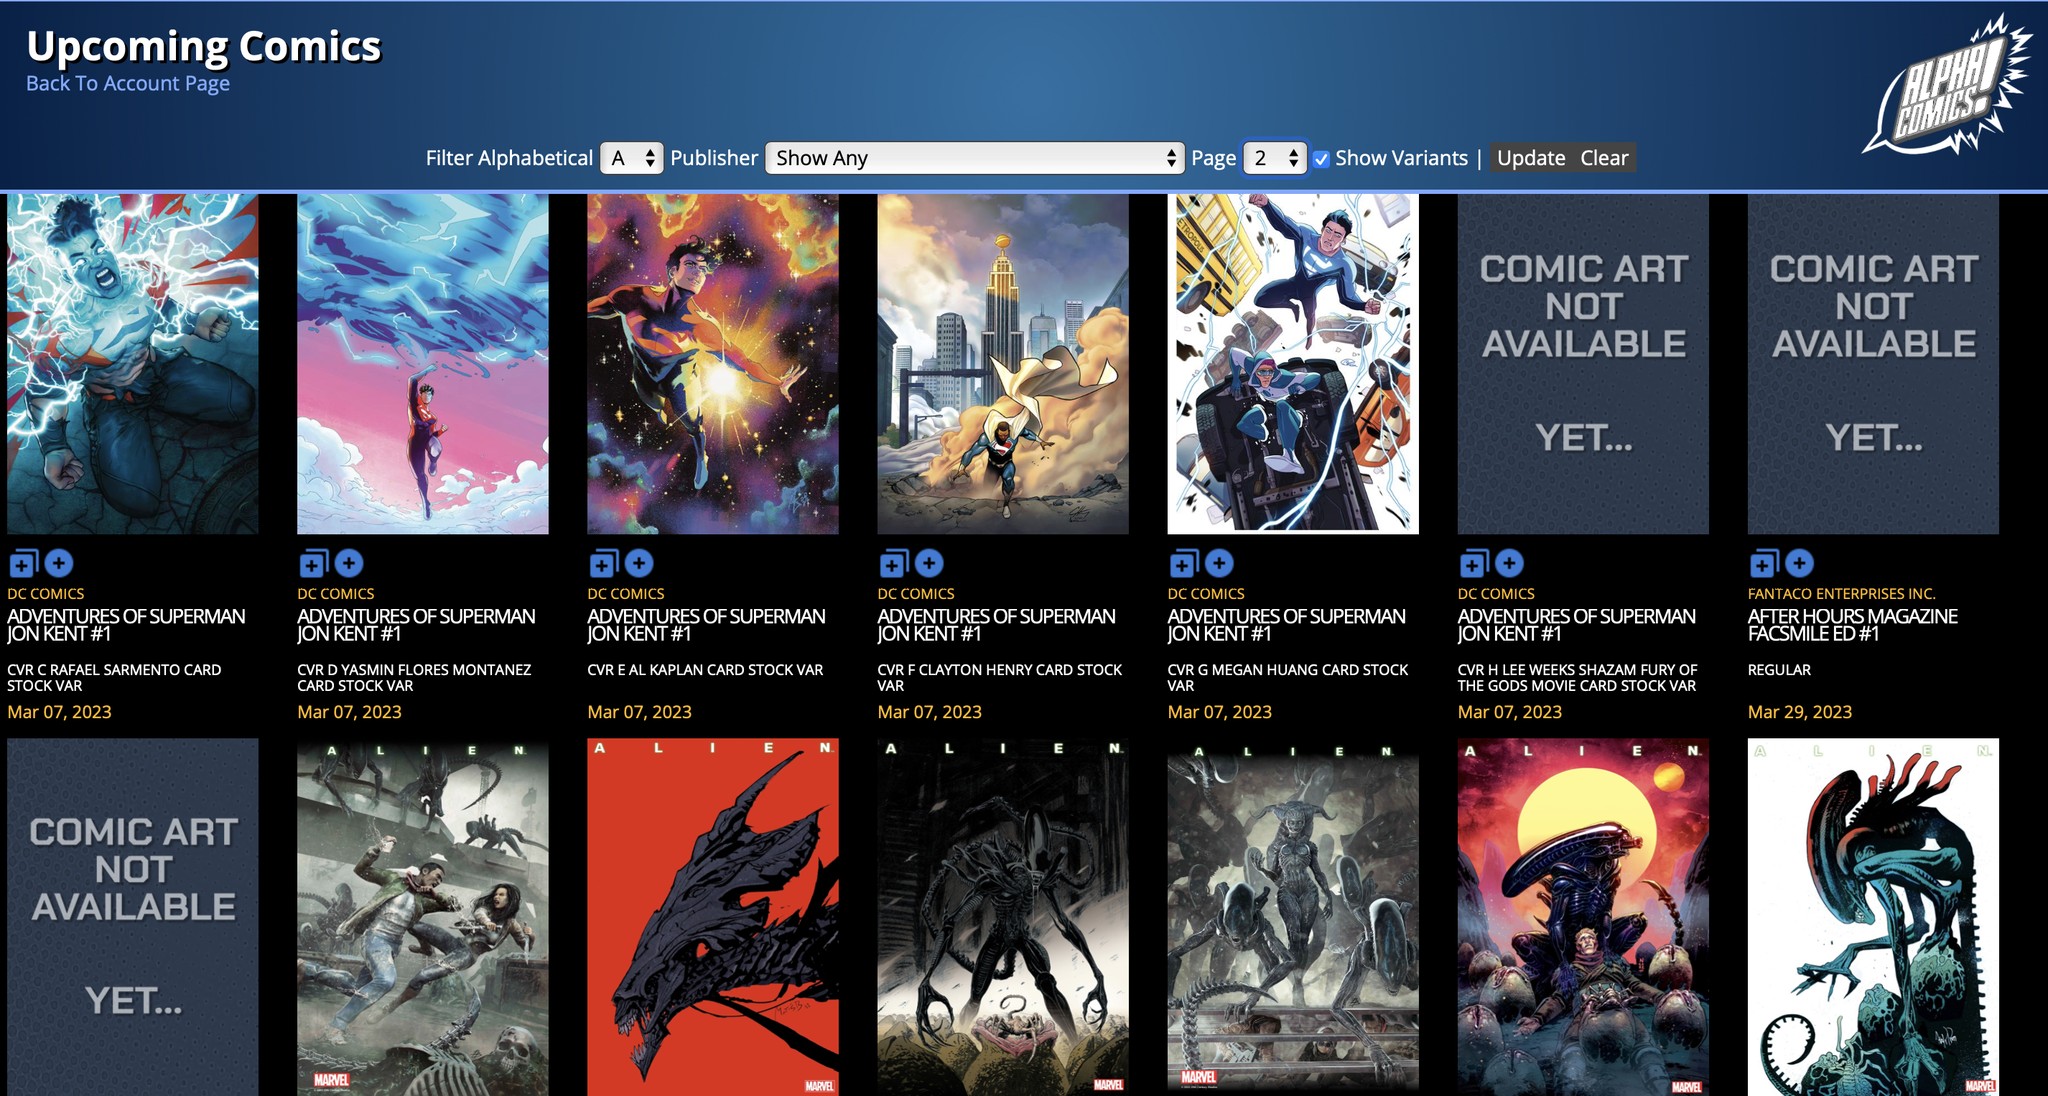The height and width of the screenshot is (1096, 2048).
Task: Click stacked add-series icon for After Hours Magazine
Action: (x=1763, y=564)
